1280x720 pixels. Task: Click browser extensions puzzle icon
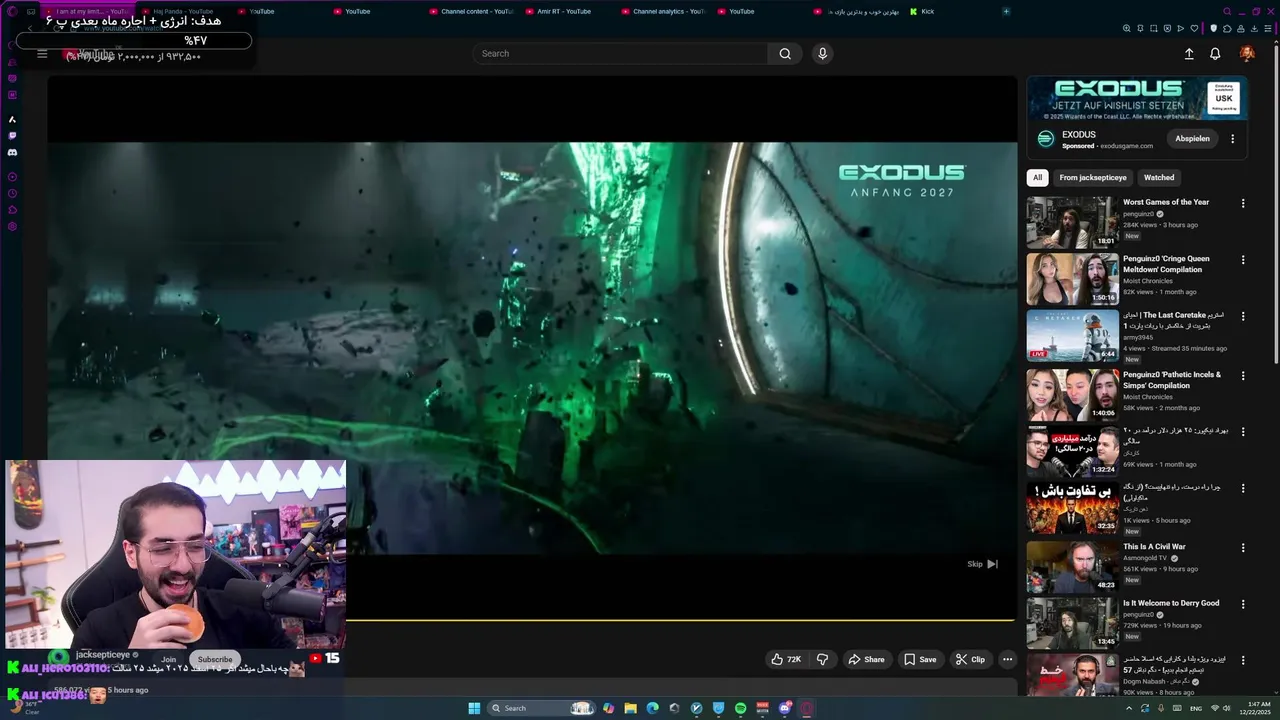pos(1227,29)
